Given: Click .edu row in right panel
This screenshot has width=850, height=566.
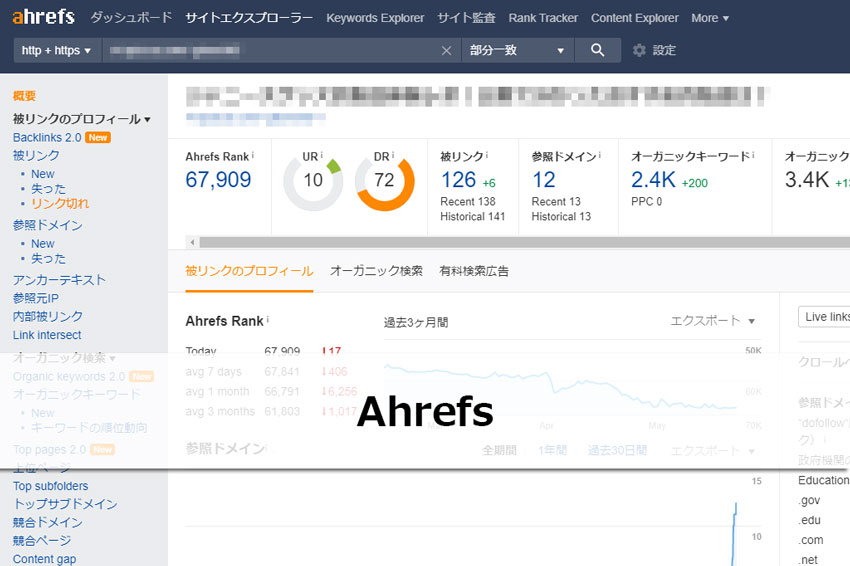Looking at the screenshot, I should point(810,520).
